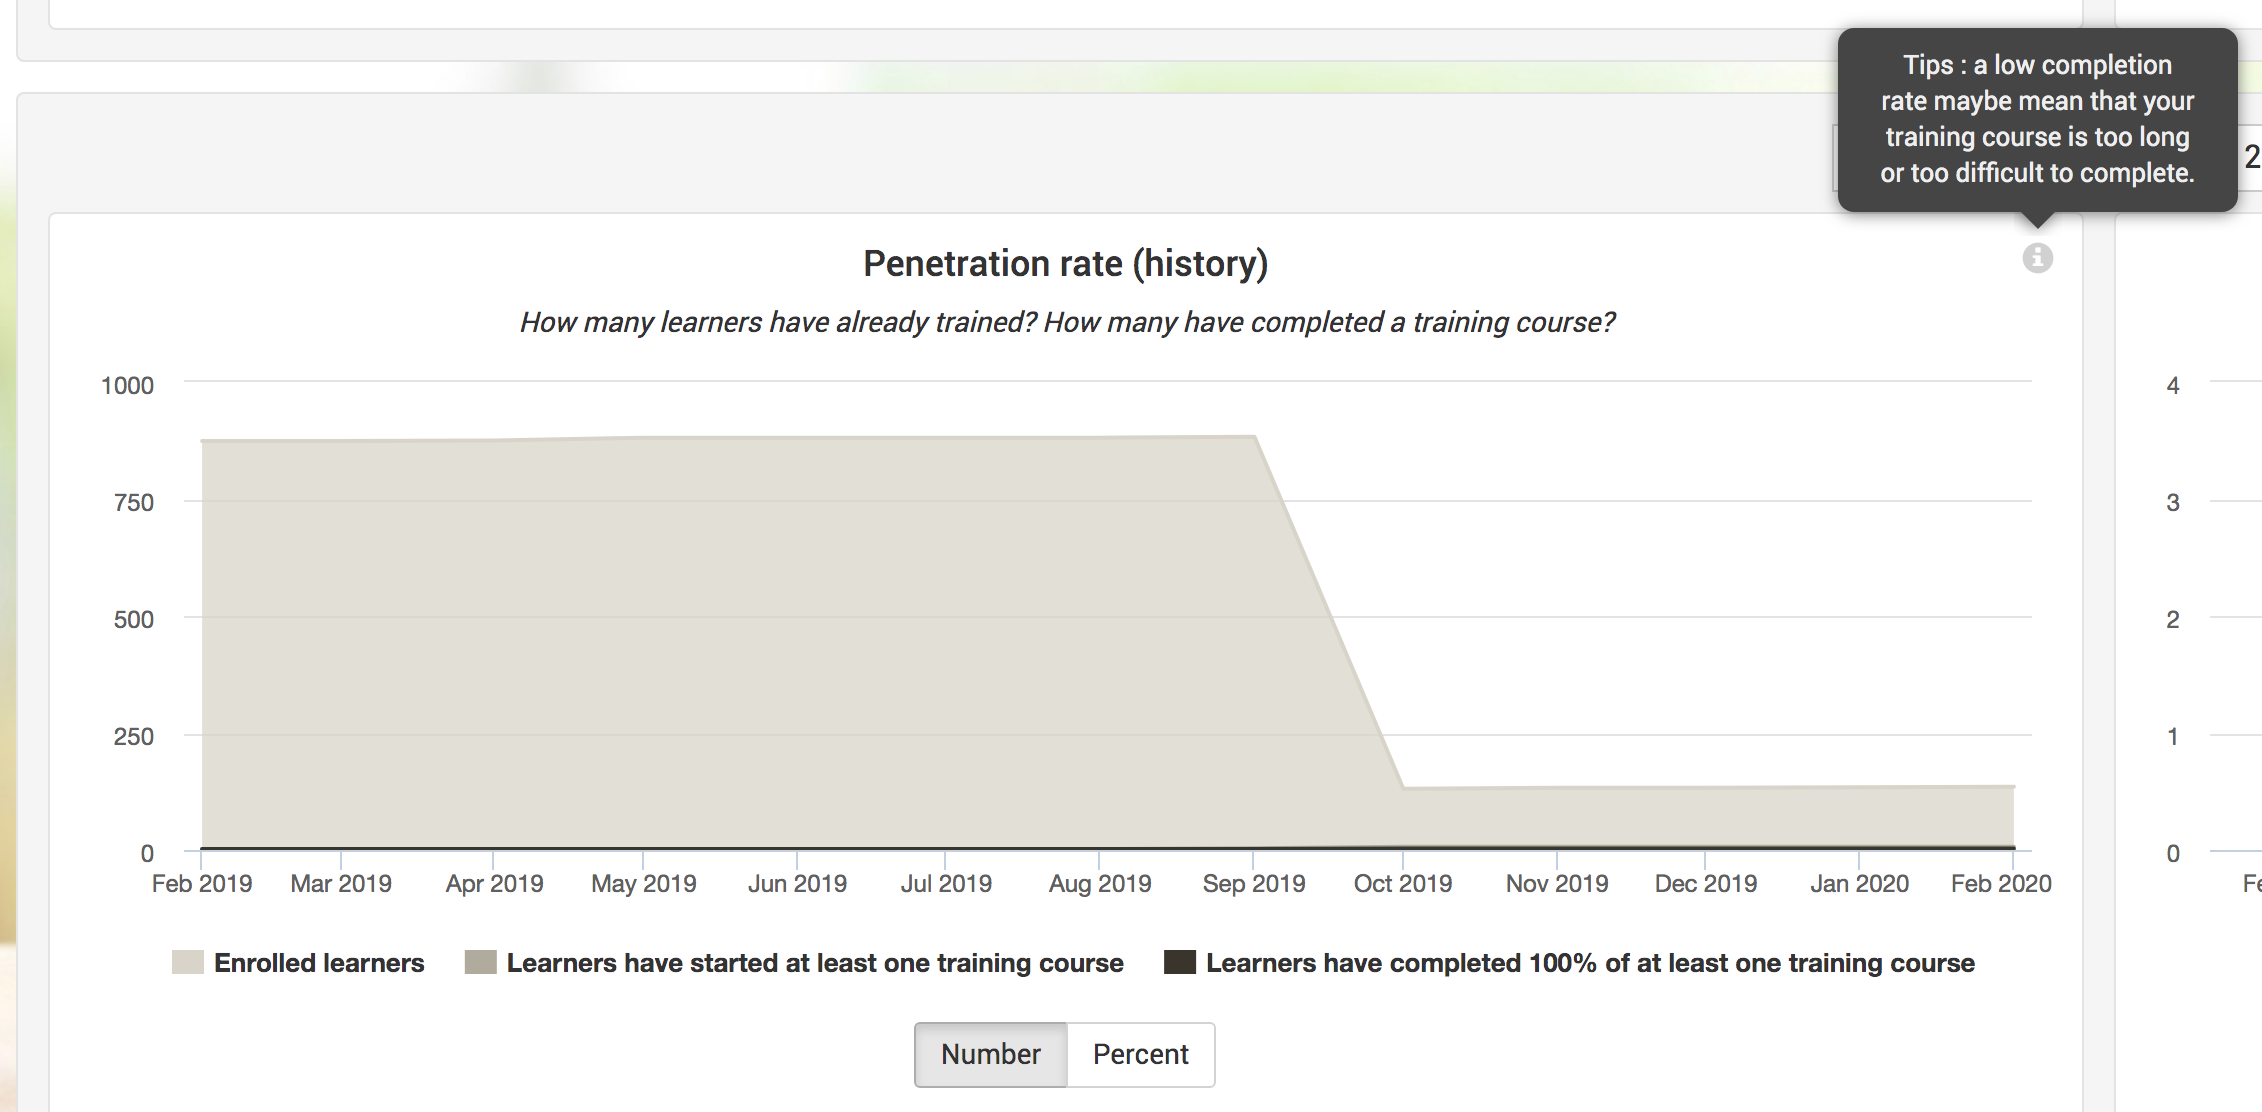Click the Nov 2019 axis label
This screenshot has height=1112, width=2262.
1557,884
